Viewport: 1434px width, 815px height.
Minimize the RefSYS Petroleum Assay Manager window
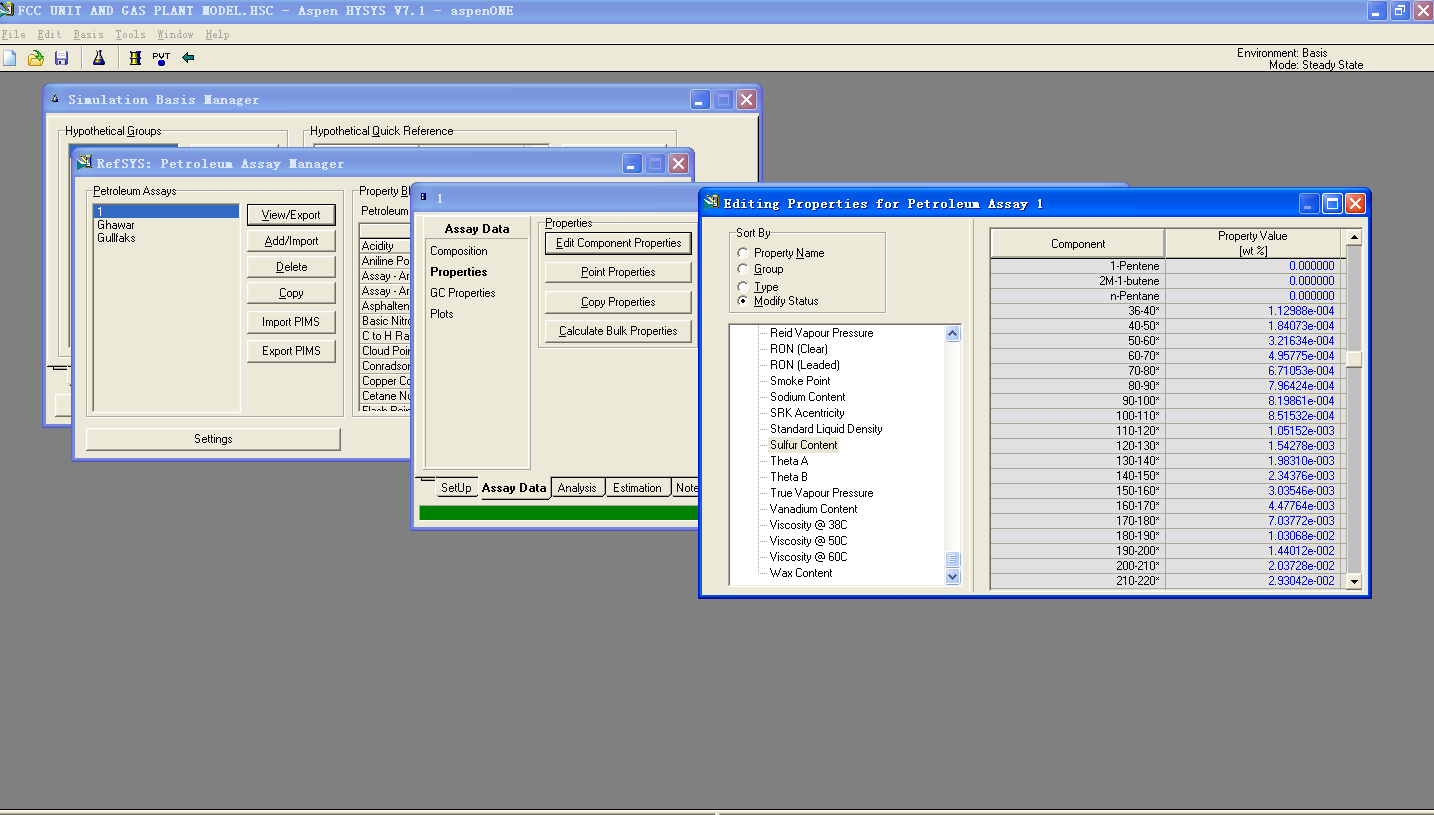(x=632, y=164)
